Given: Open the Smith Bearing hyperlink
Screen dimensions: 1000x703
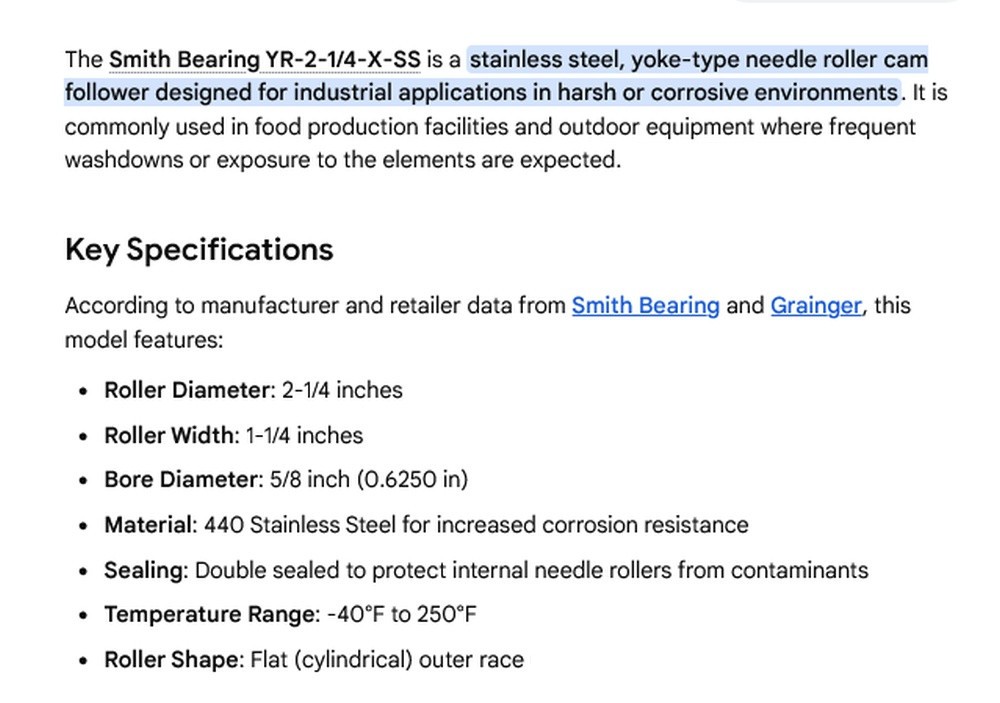Looking at the screenshot, I should 645,306.
